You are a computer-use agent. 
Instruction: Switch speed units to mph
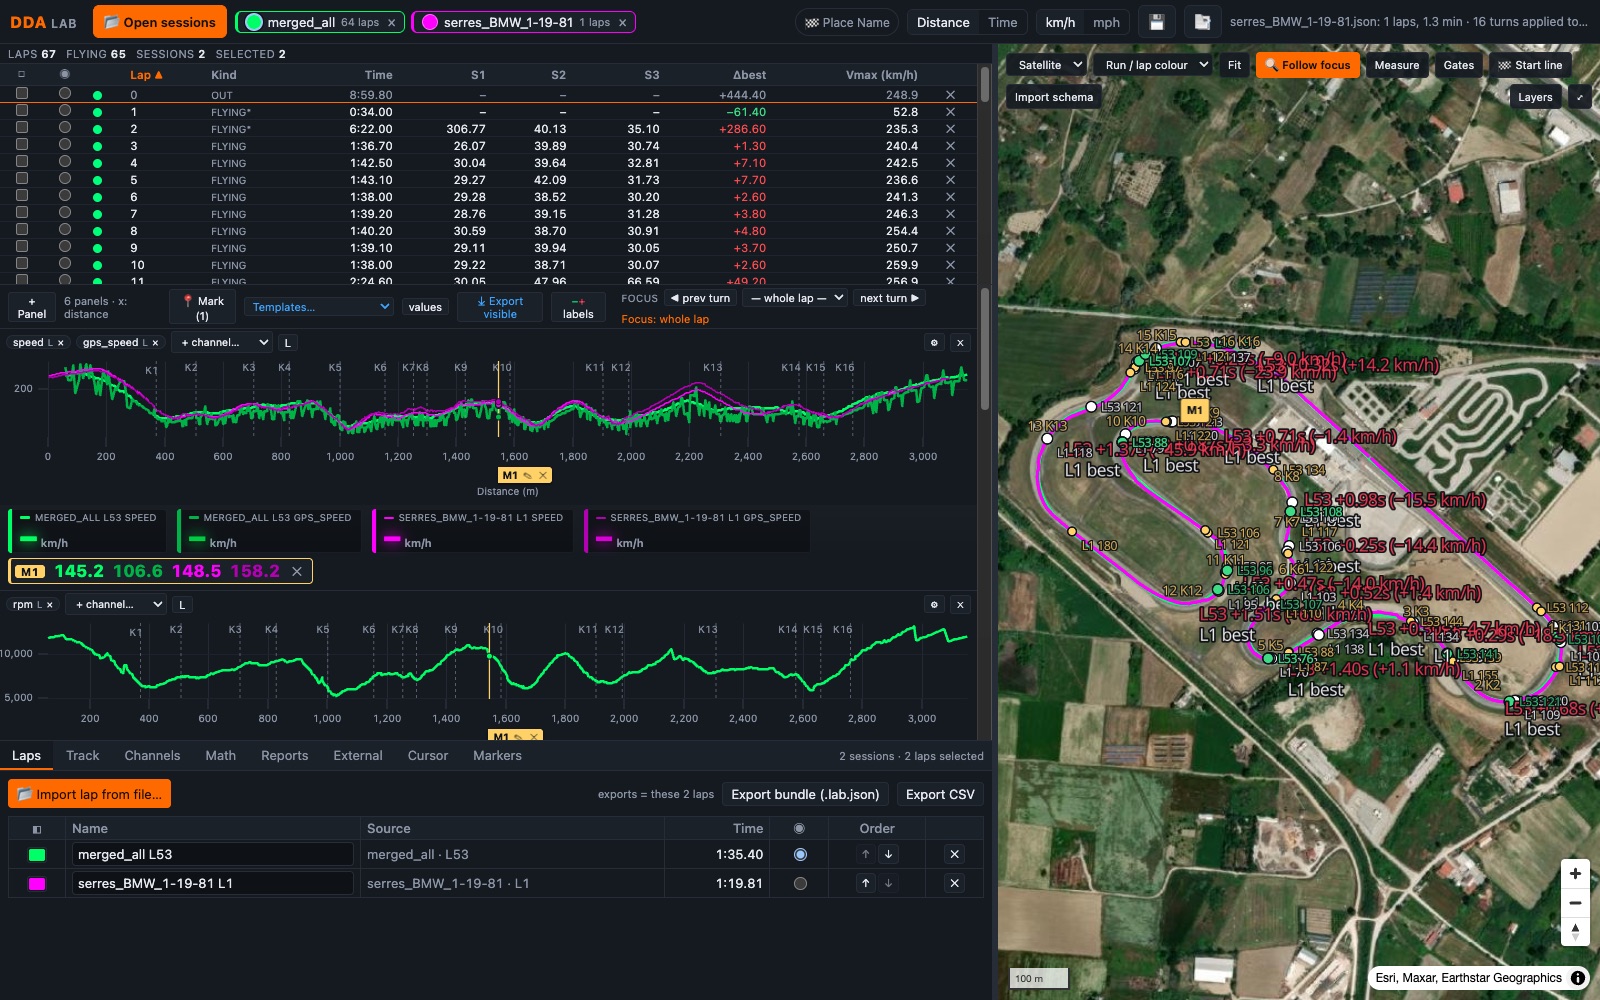(x=1106, y=22)
